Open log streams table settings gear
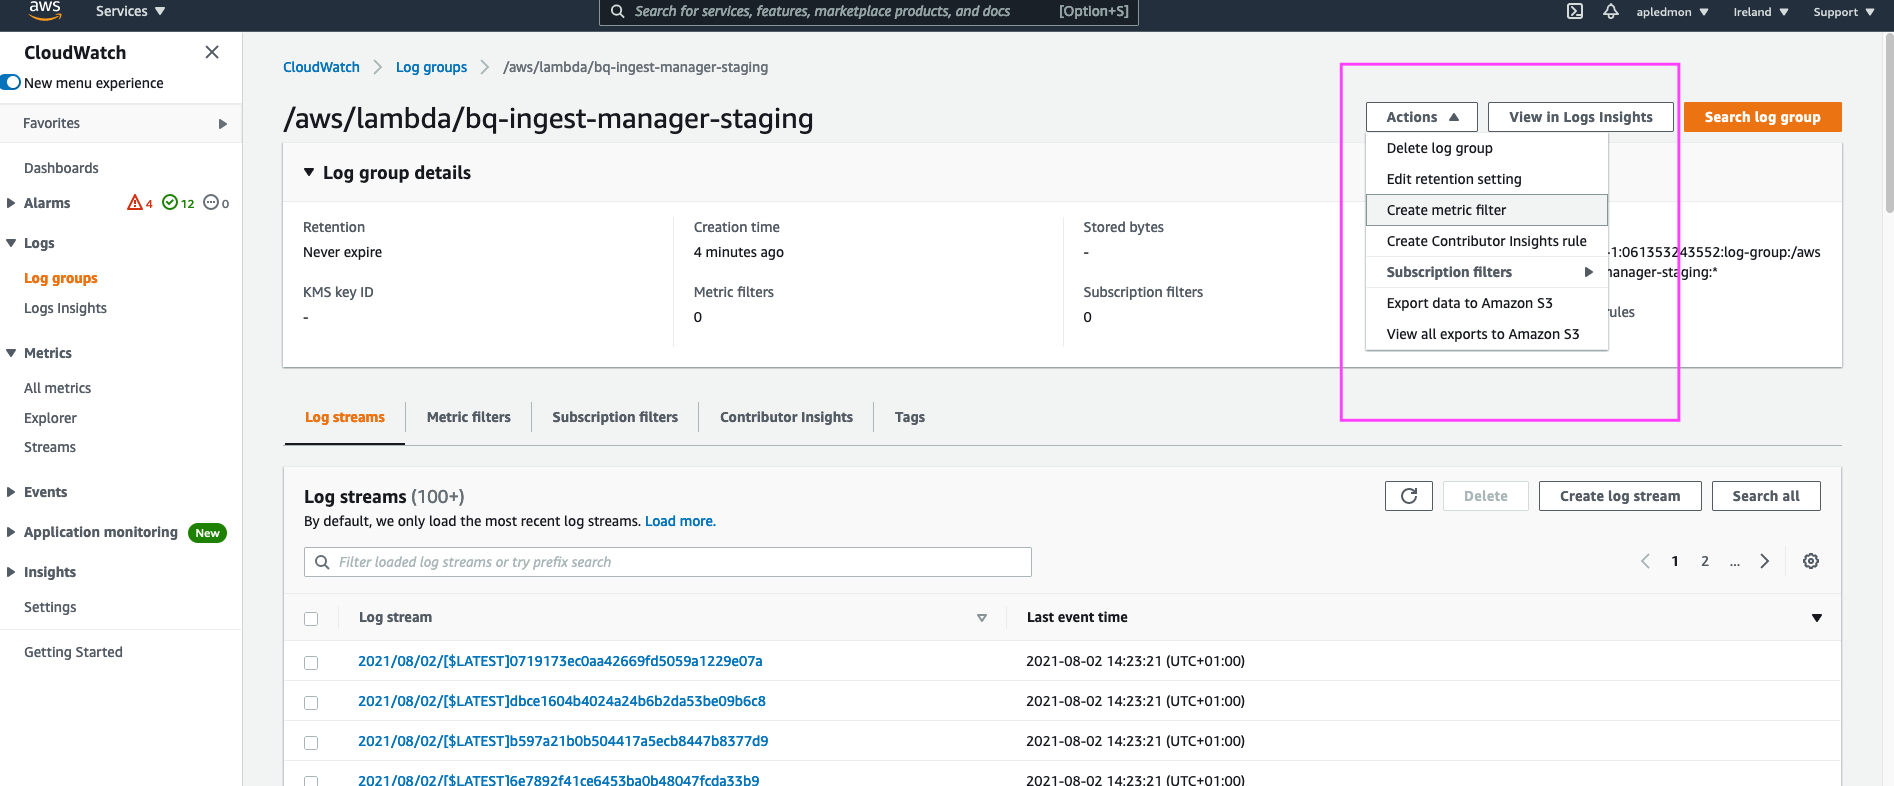Image resolution: width=1894 pixels, height=786 pixels. 1810,561
